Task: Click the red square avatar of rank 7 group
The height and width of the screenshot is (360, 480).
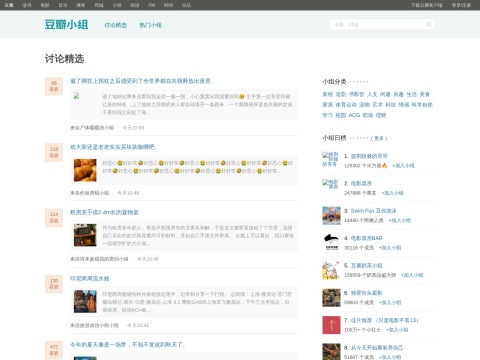Action: [x=331, y=325]
